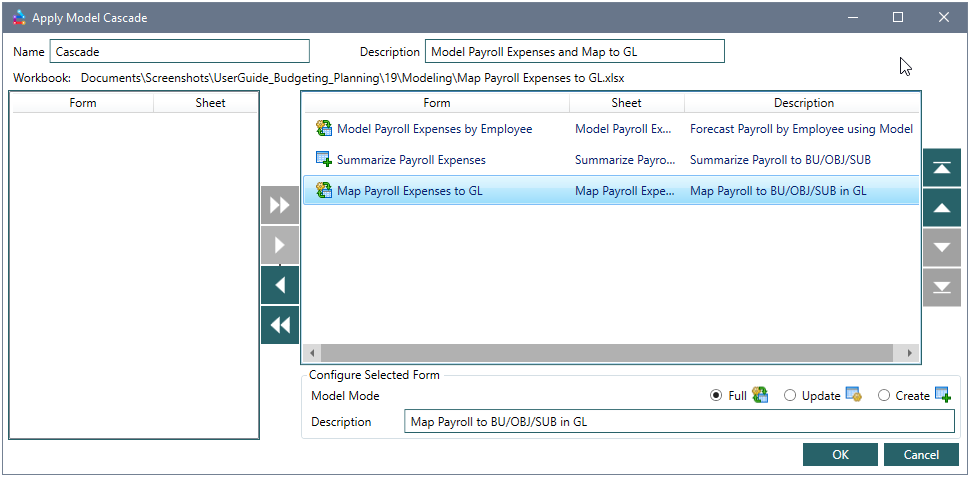970x477 pixels.
Task: Move selected form down one position
Action: [941, 247]
